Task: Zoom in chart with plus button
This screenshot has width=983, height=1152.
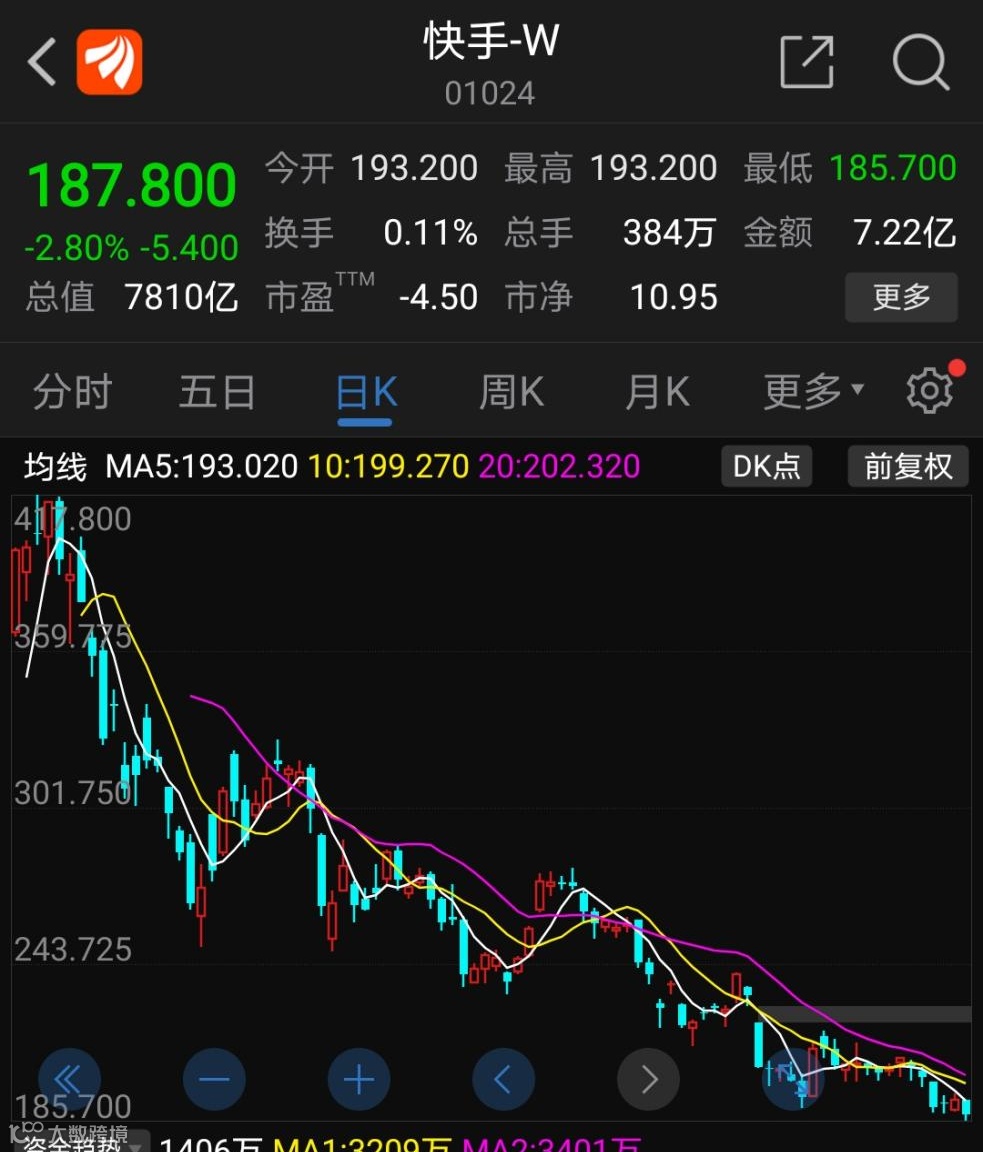Action: pos(359,1079)
